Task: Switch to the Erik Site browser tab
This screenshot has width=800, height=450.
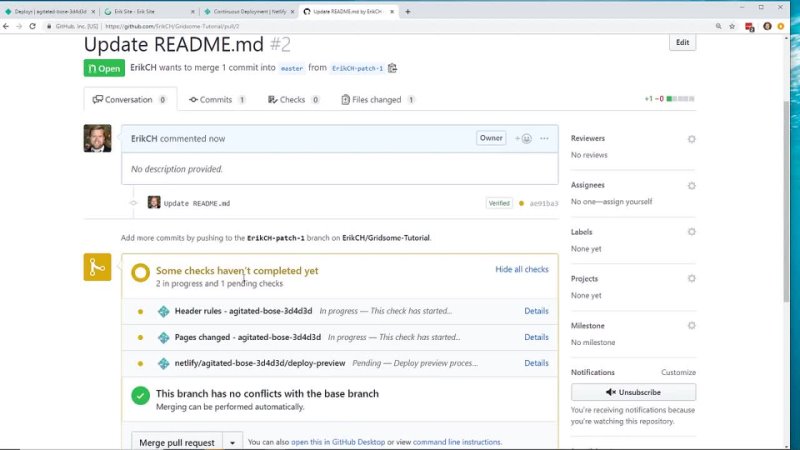Action: pos(148,11)
